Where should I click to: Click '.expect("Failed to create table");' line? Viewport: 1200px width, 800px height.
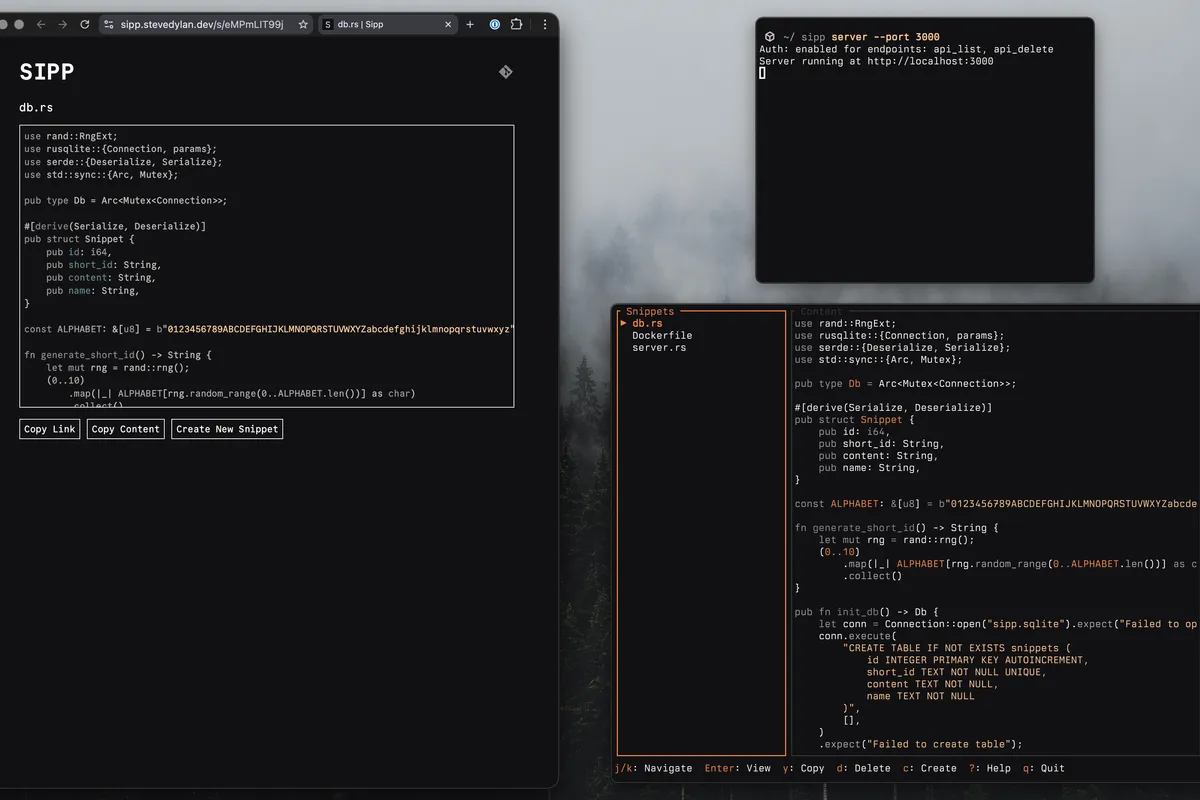coord(921,744)
